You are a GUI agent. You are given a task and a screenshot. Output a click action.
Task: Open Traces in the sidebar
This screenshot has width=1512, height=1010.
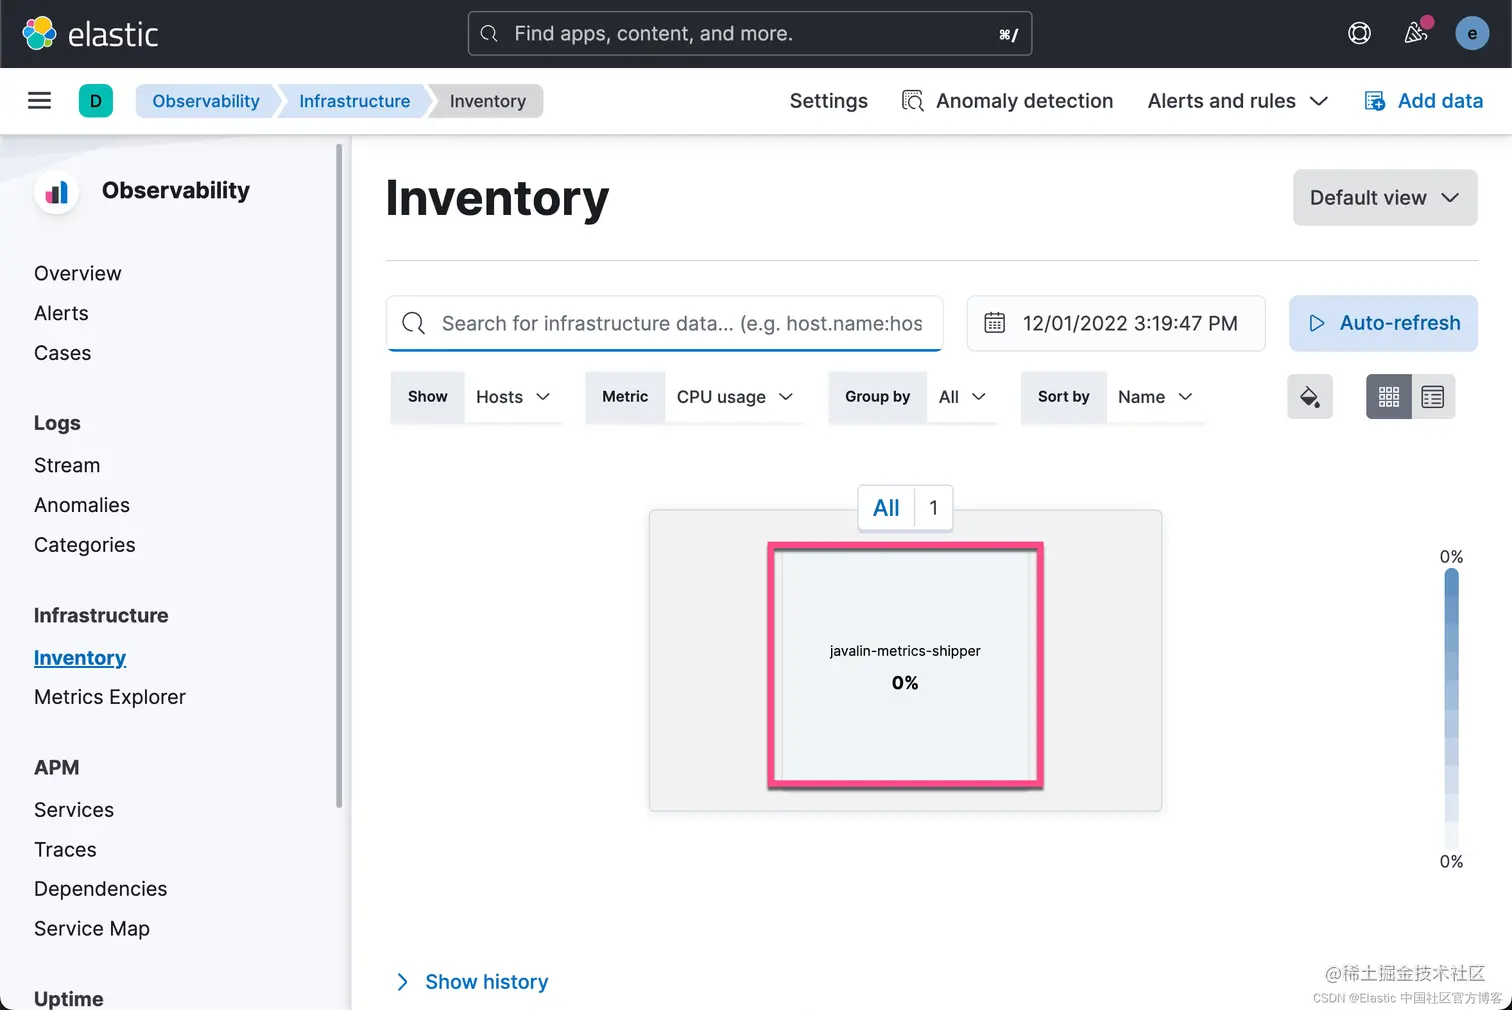click(x=65, y=850)
